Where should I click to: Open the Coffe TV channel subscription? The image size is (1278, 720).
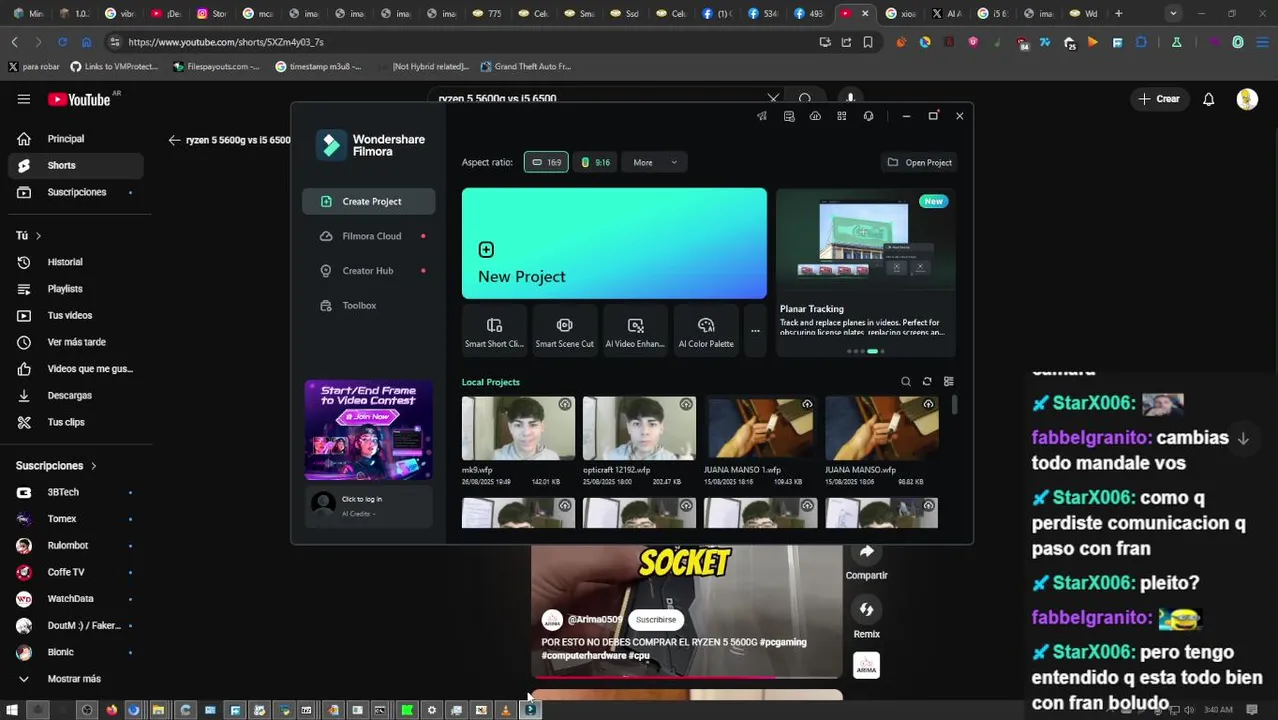tap(75, 572)
